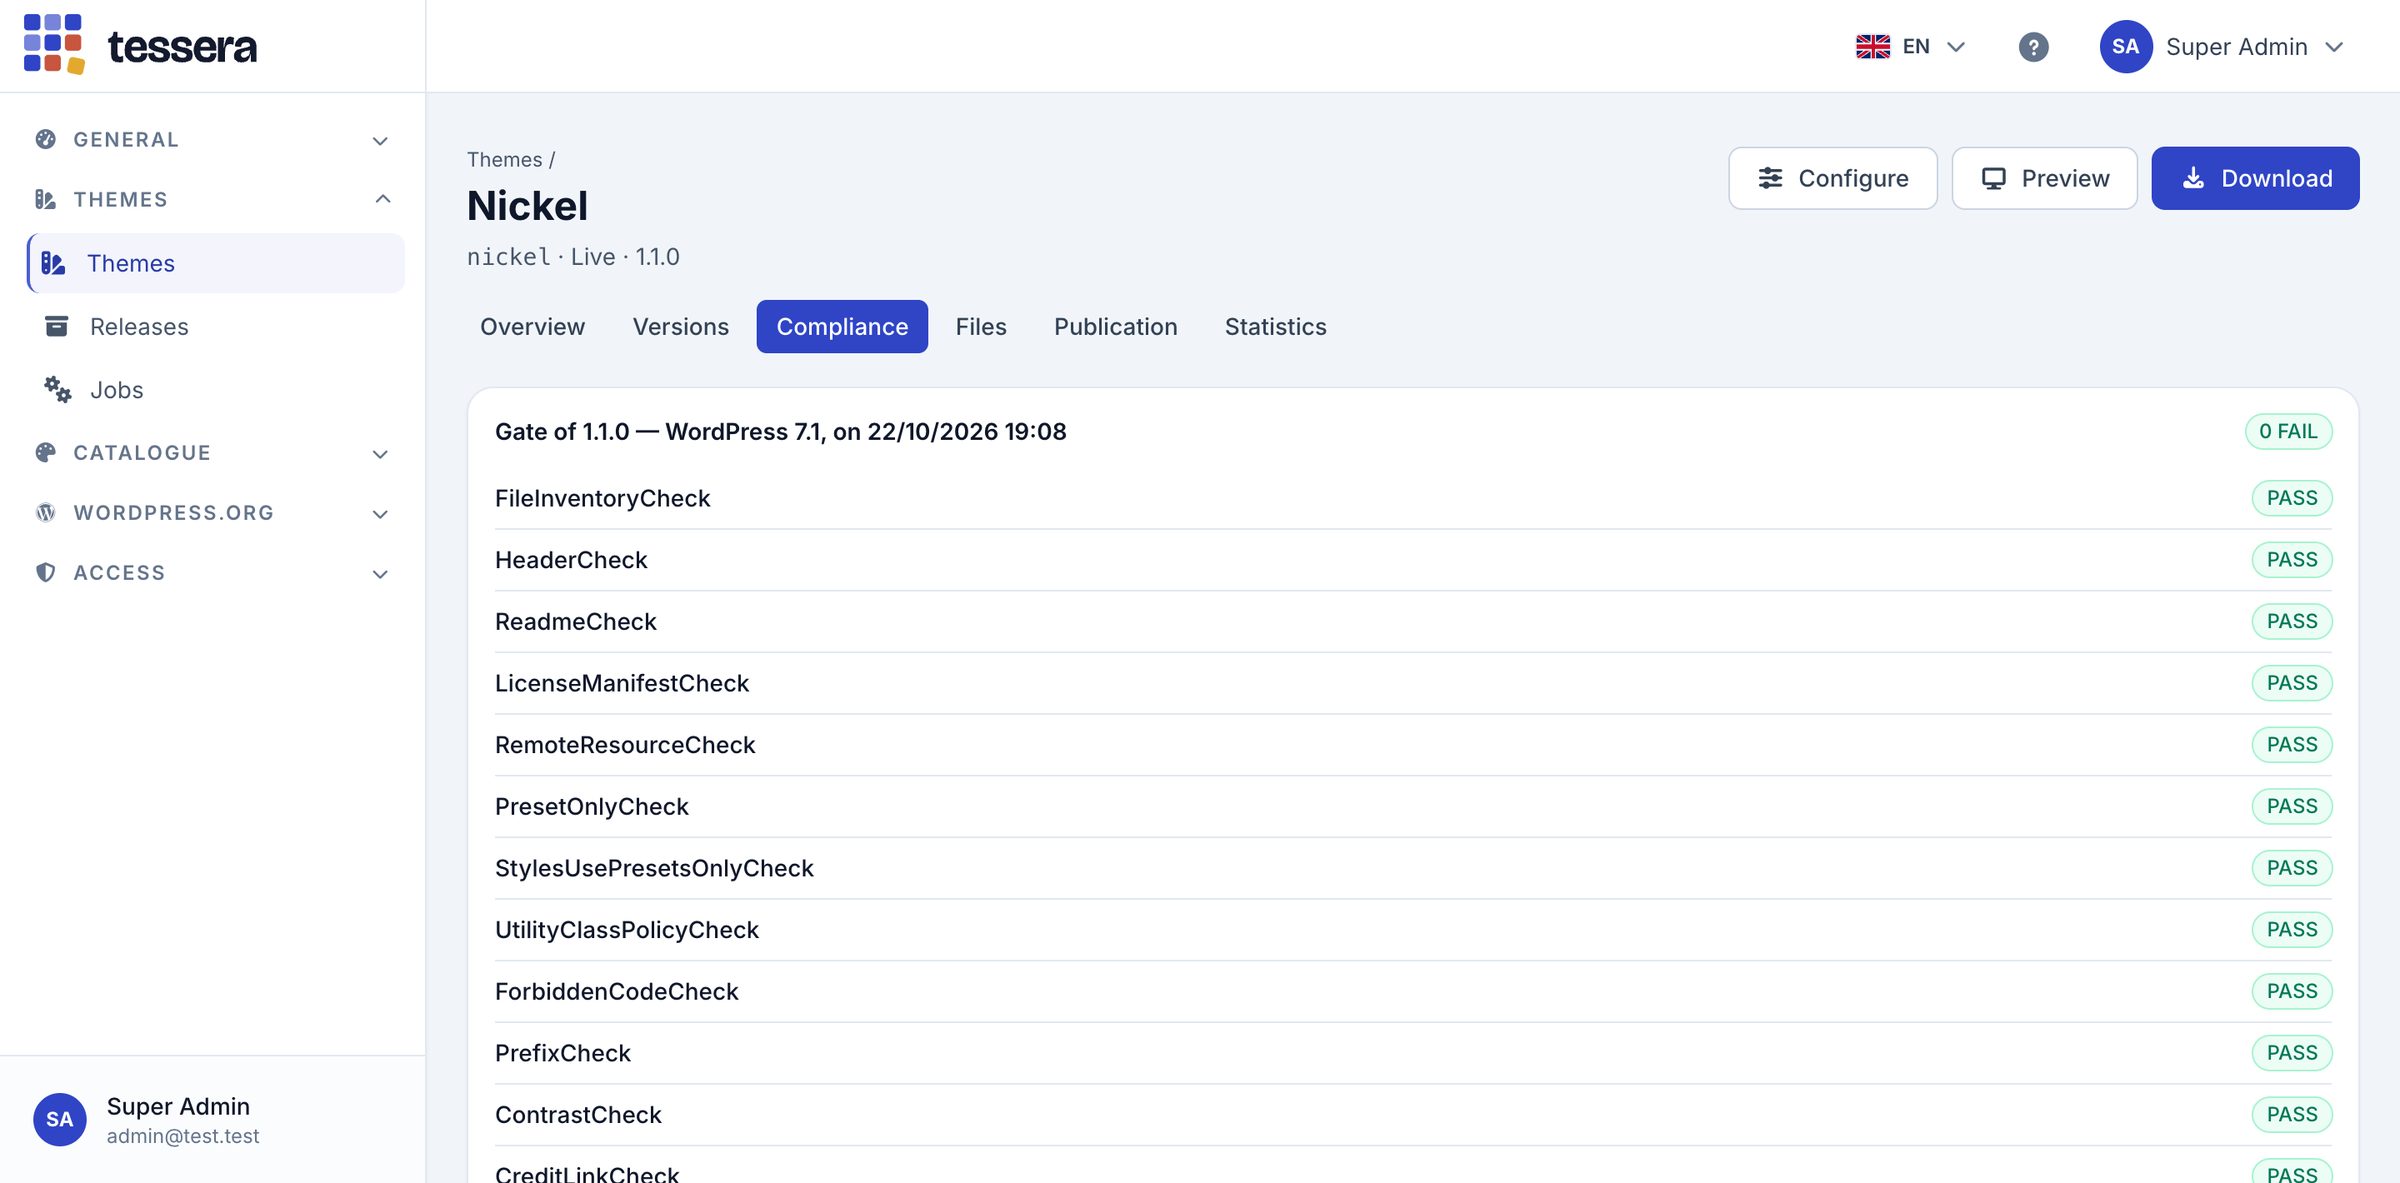Click the RemoteResourceCheck row label
This screenshot has height=1183, width=2400.
coord(625,745)
